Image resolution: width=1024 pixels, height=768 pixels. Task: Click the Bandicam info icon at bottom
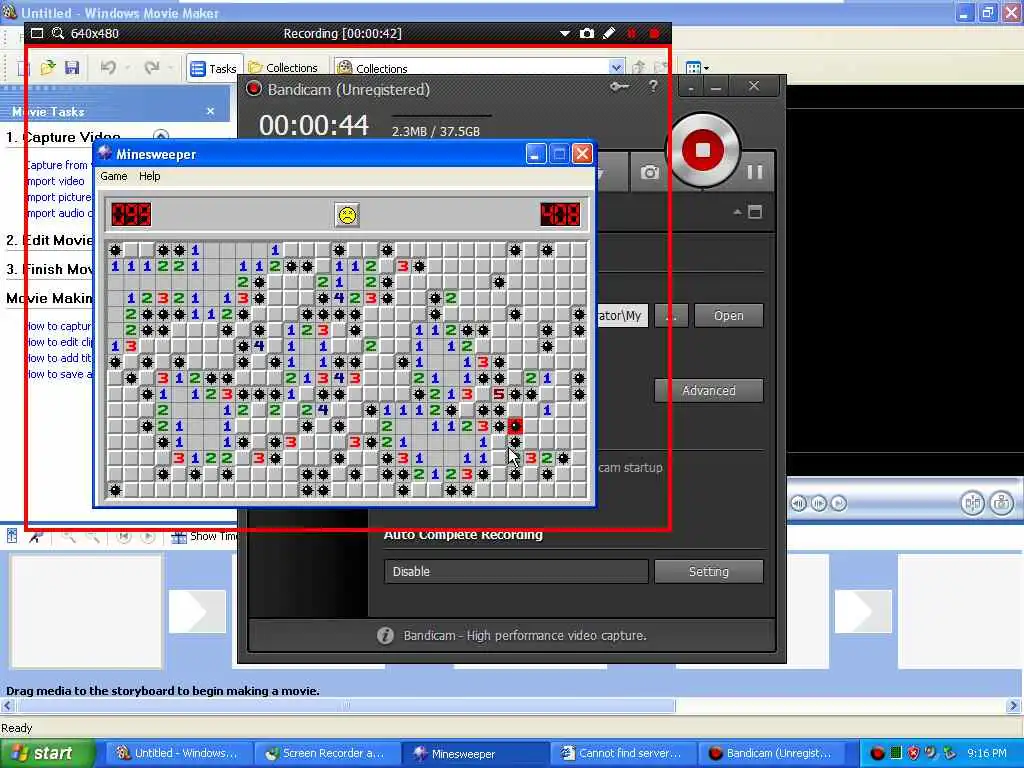tap(385, 635)
